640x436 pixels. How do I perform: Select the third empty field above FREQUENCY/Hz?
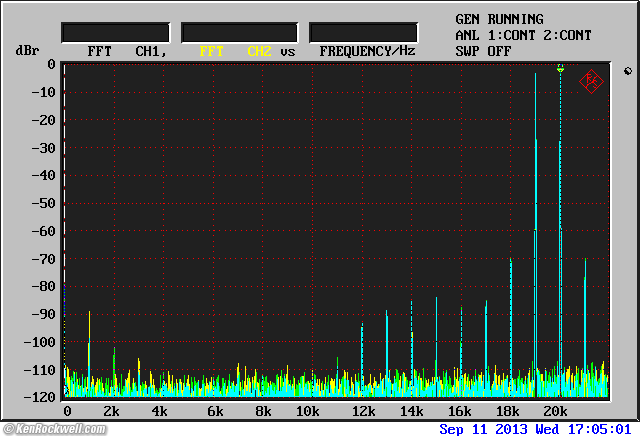pyautogui.click(x=363, y=32)
